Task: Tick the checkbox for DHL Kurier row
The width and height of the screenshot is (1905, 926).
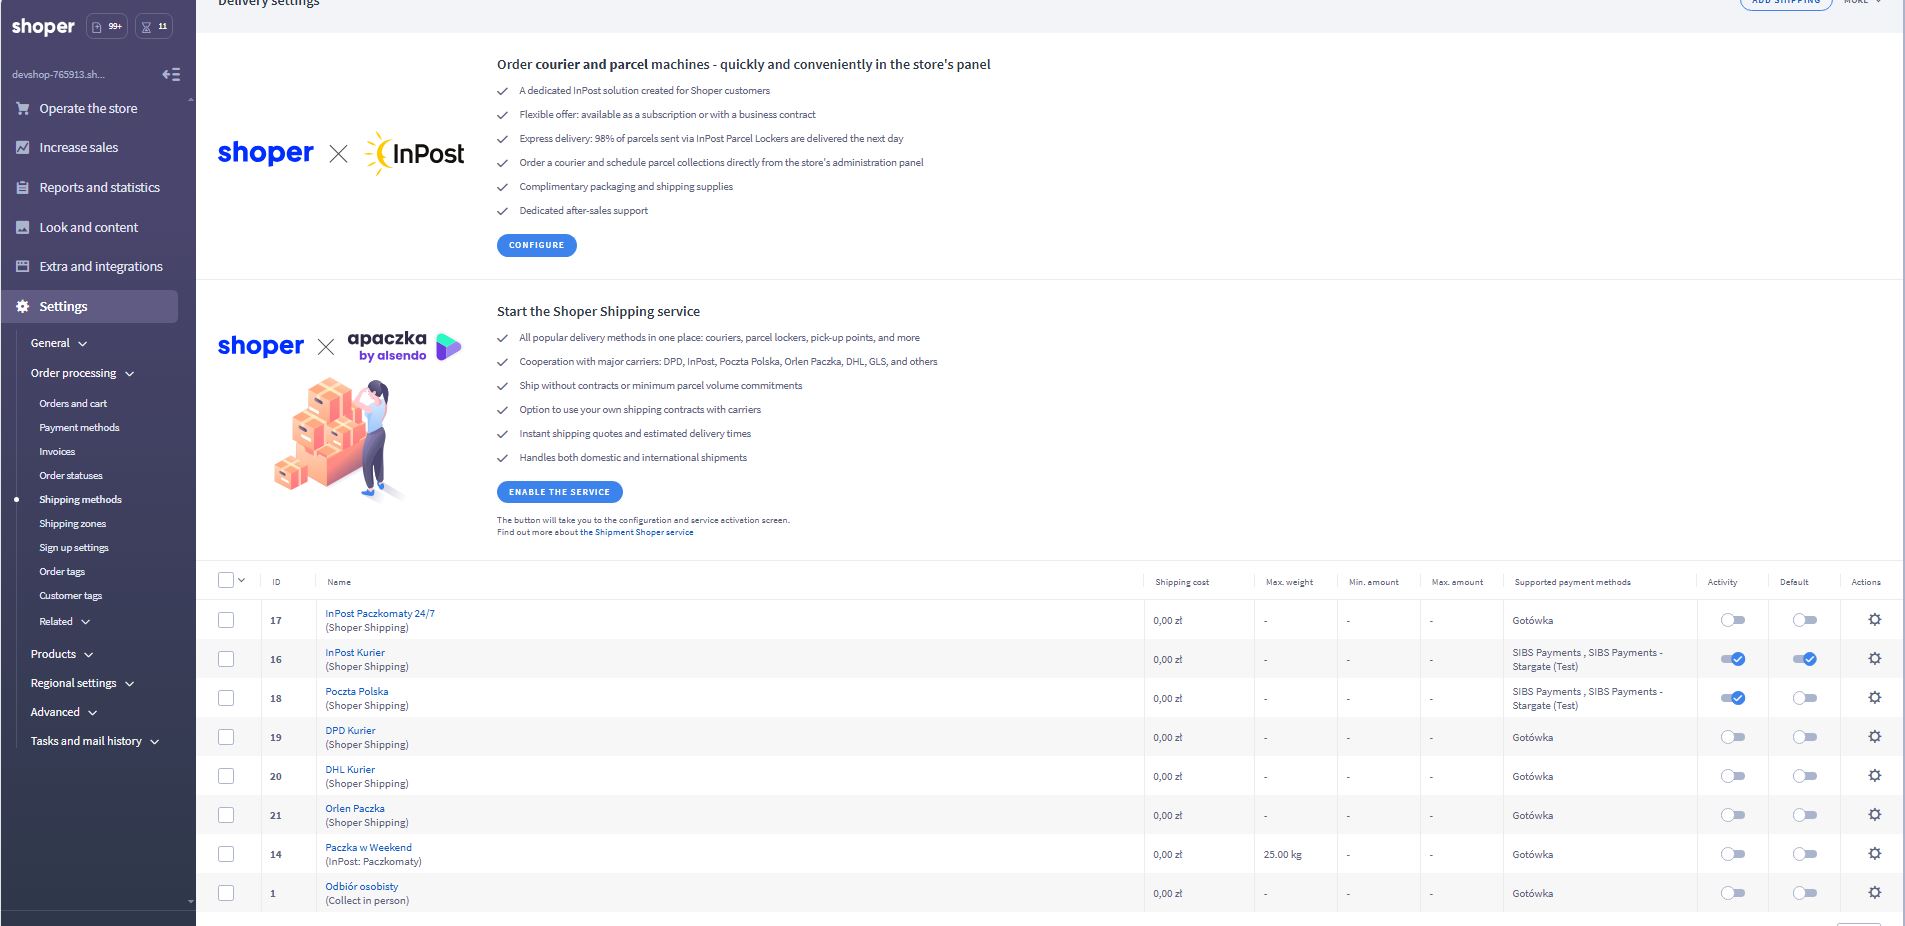Action: tap(226, 776)
